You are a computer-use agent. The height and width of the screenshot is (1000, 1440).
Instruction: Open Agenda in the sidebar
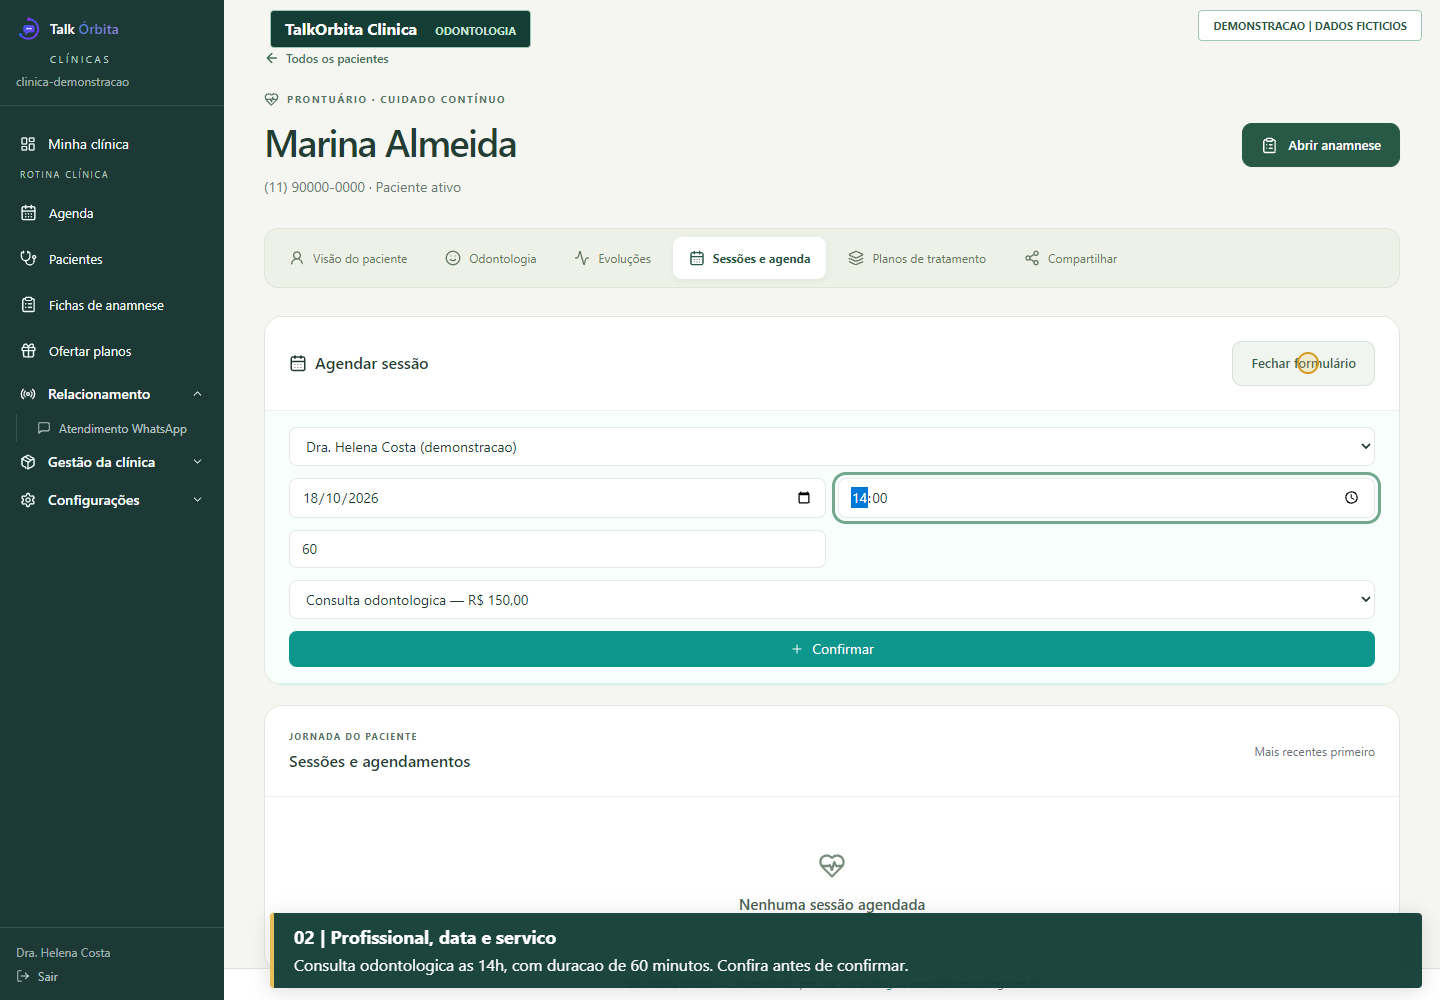click(x=112, y=213)
